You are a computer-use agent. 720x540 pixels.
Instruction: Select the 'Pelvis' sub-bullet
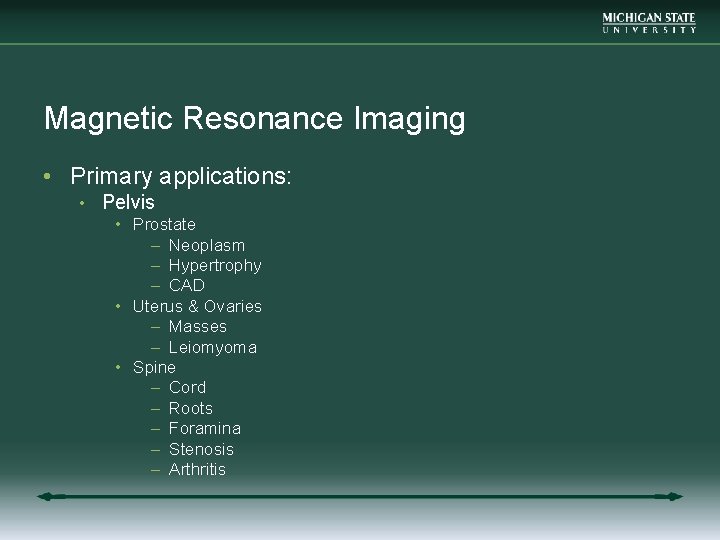[129, 202]
